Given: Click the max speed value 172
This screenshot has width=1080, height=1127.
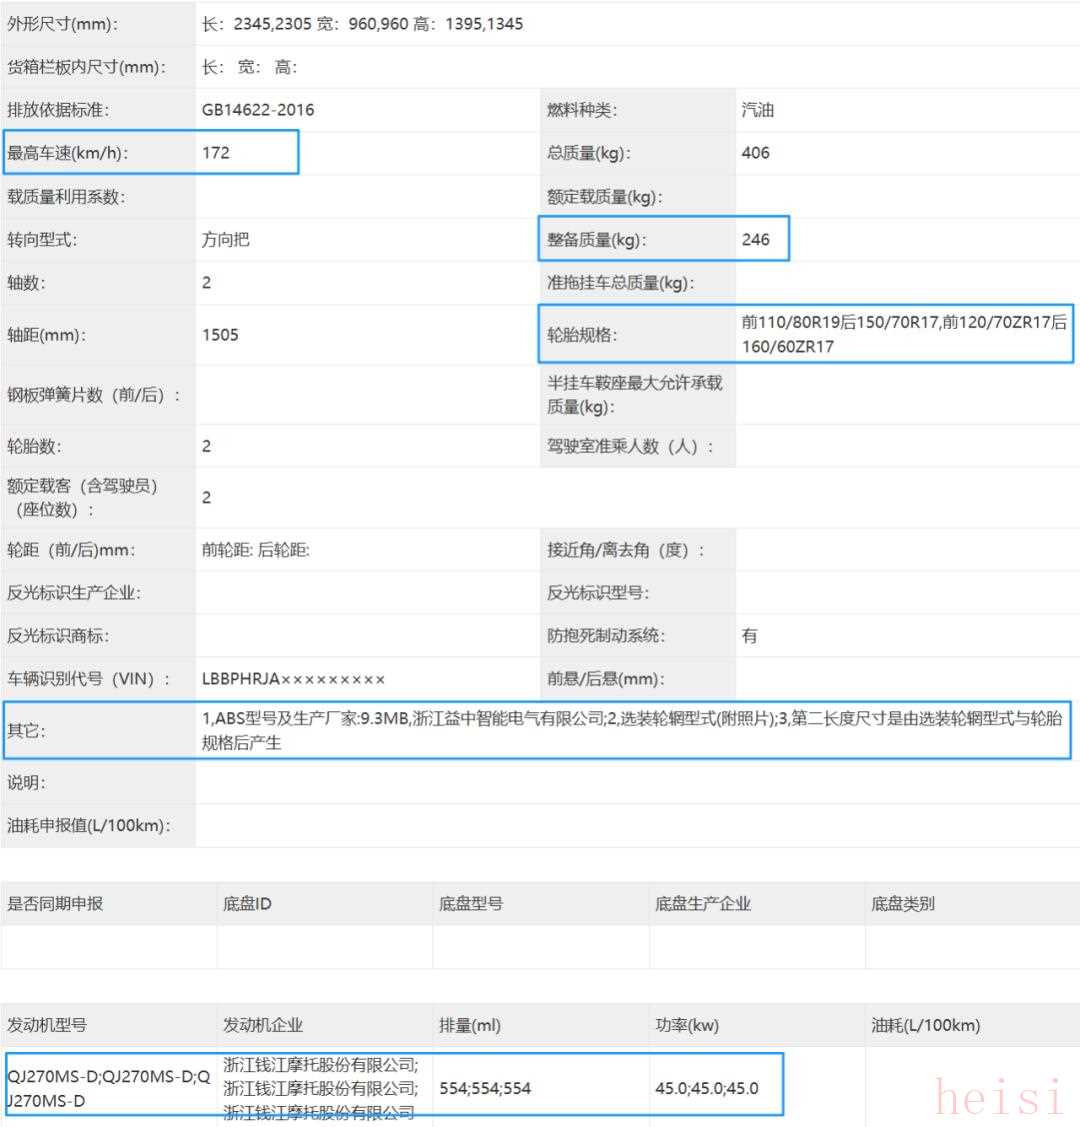Looking at the screenshot, I should [216, 153].
